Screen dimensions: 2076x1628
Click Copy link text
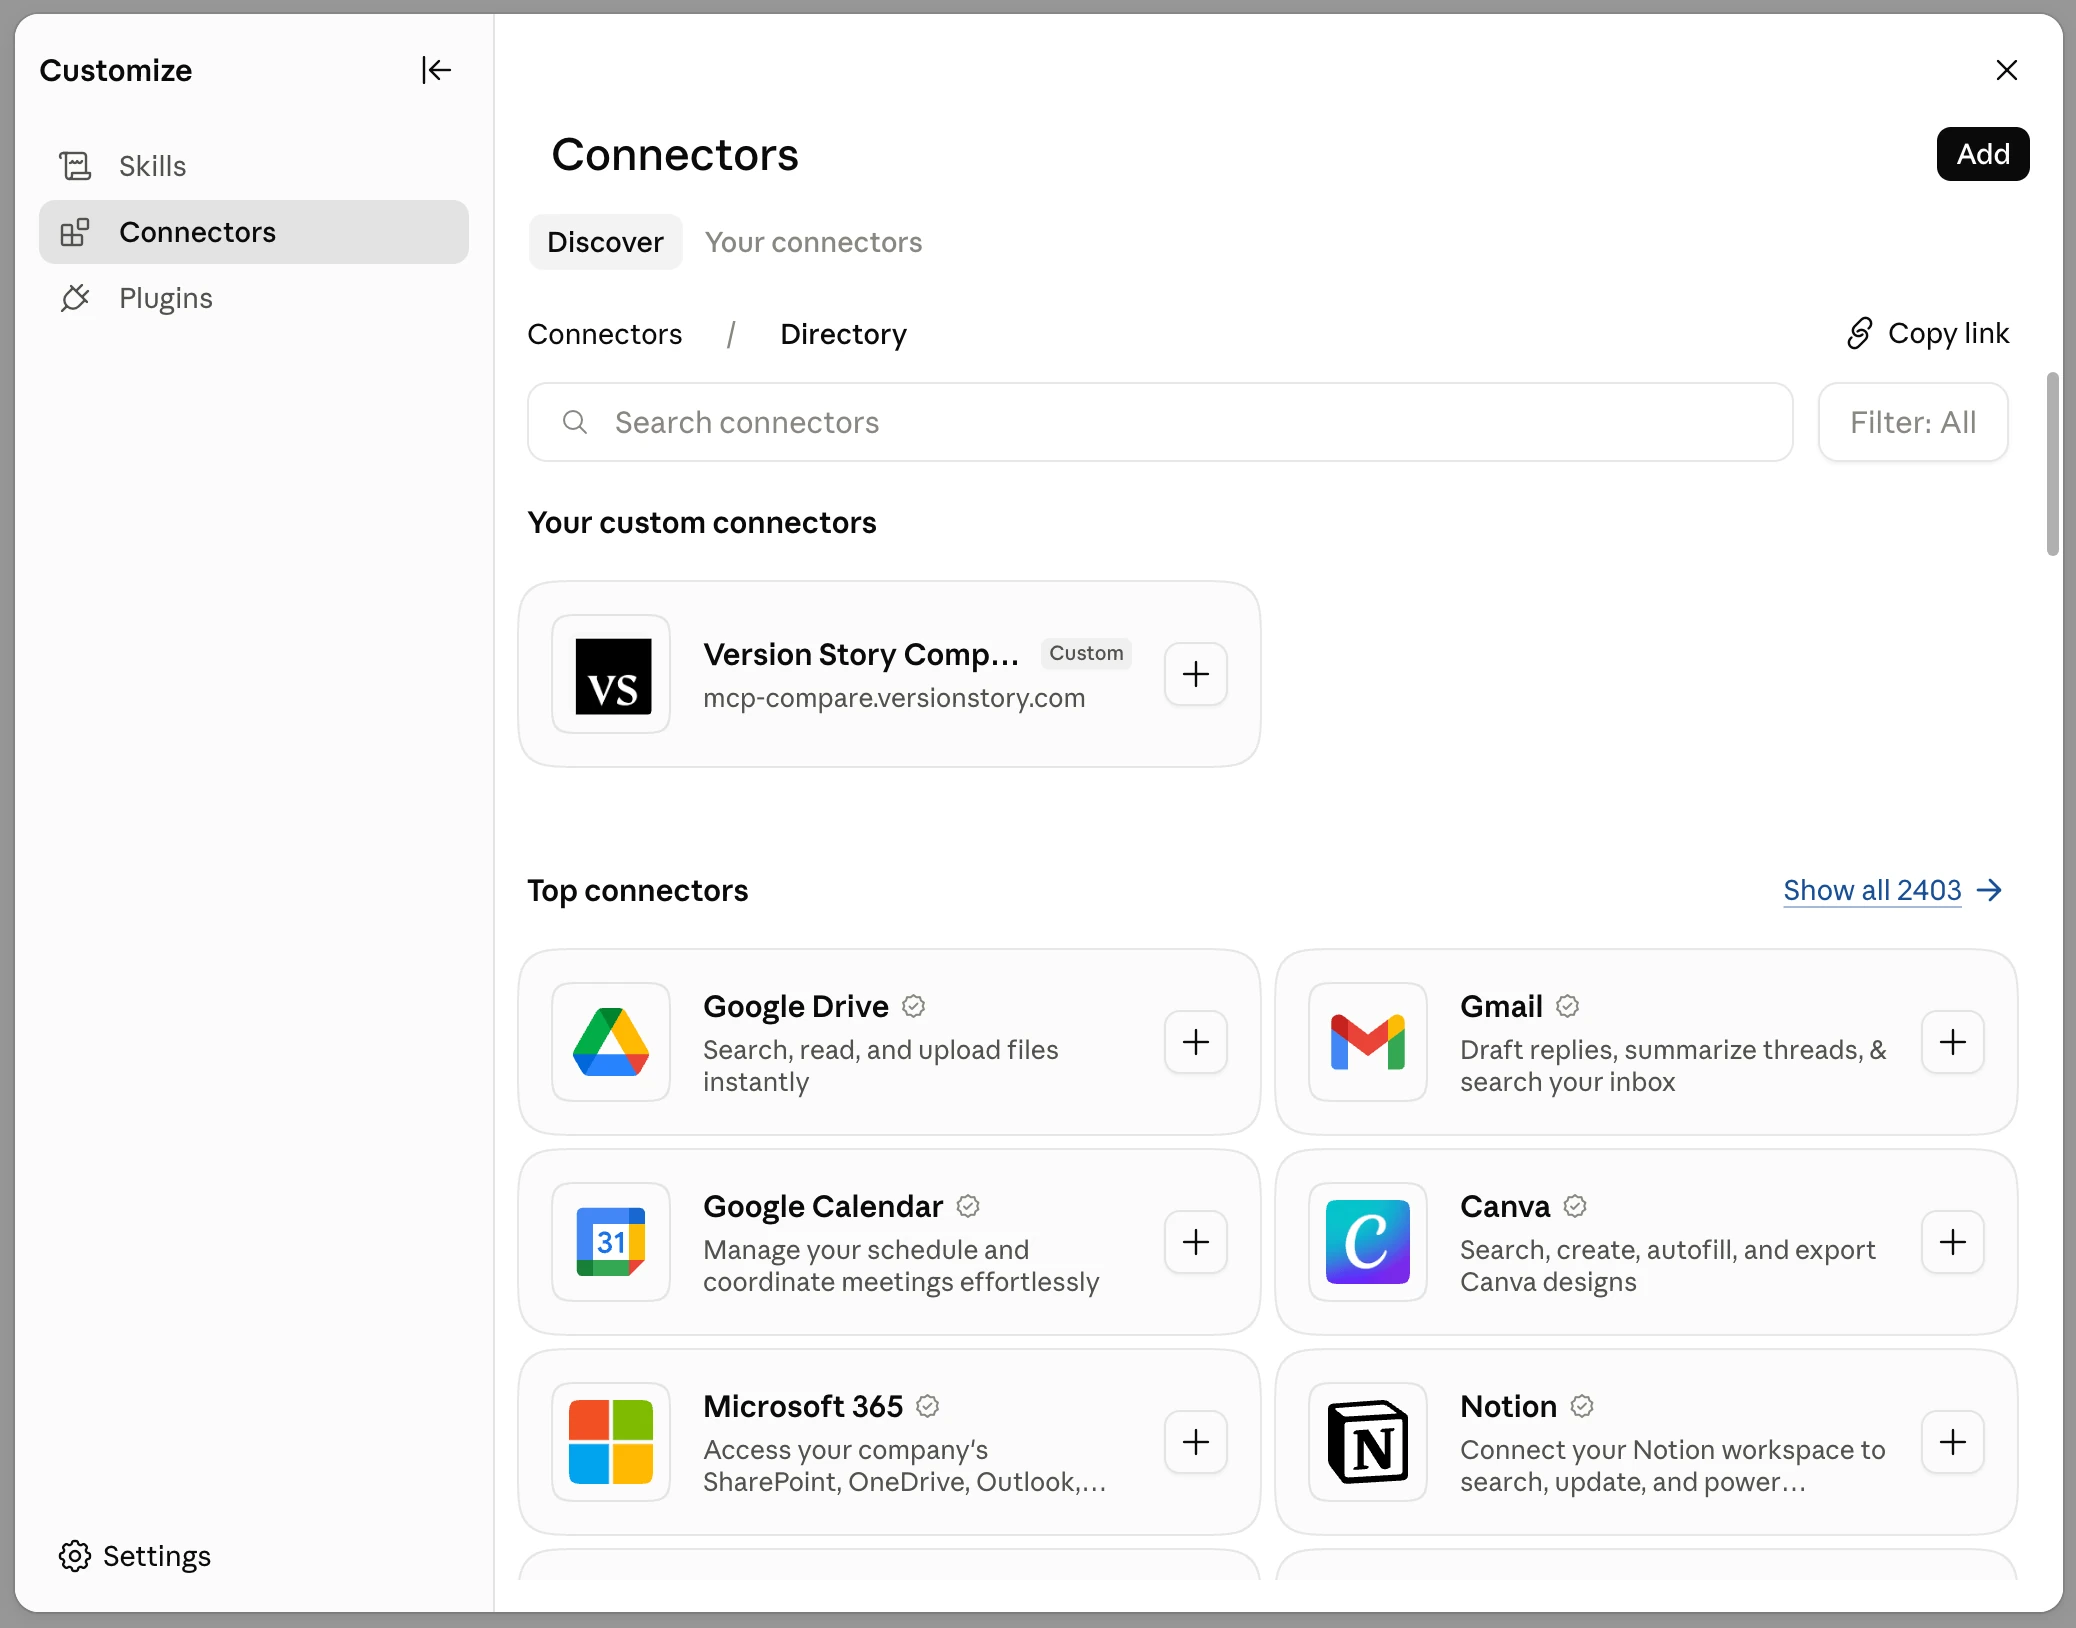click(x=1948, y=333)
